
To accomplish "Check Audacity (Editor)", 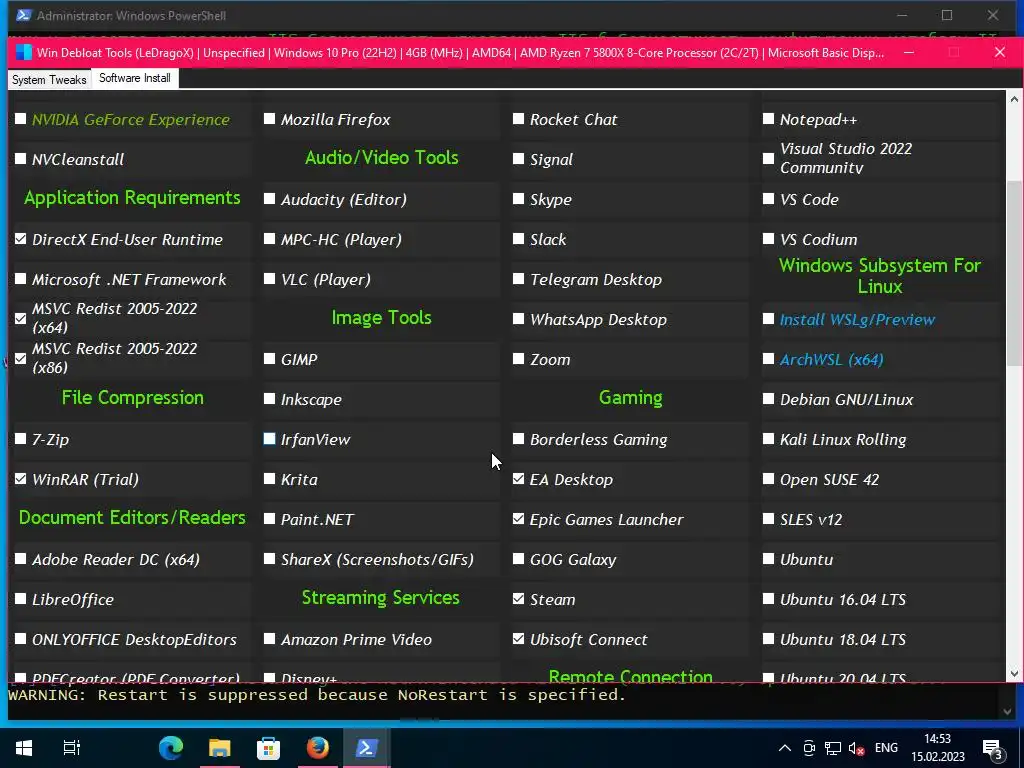I will [270, 199].
